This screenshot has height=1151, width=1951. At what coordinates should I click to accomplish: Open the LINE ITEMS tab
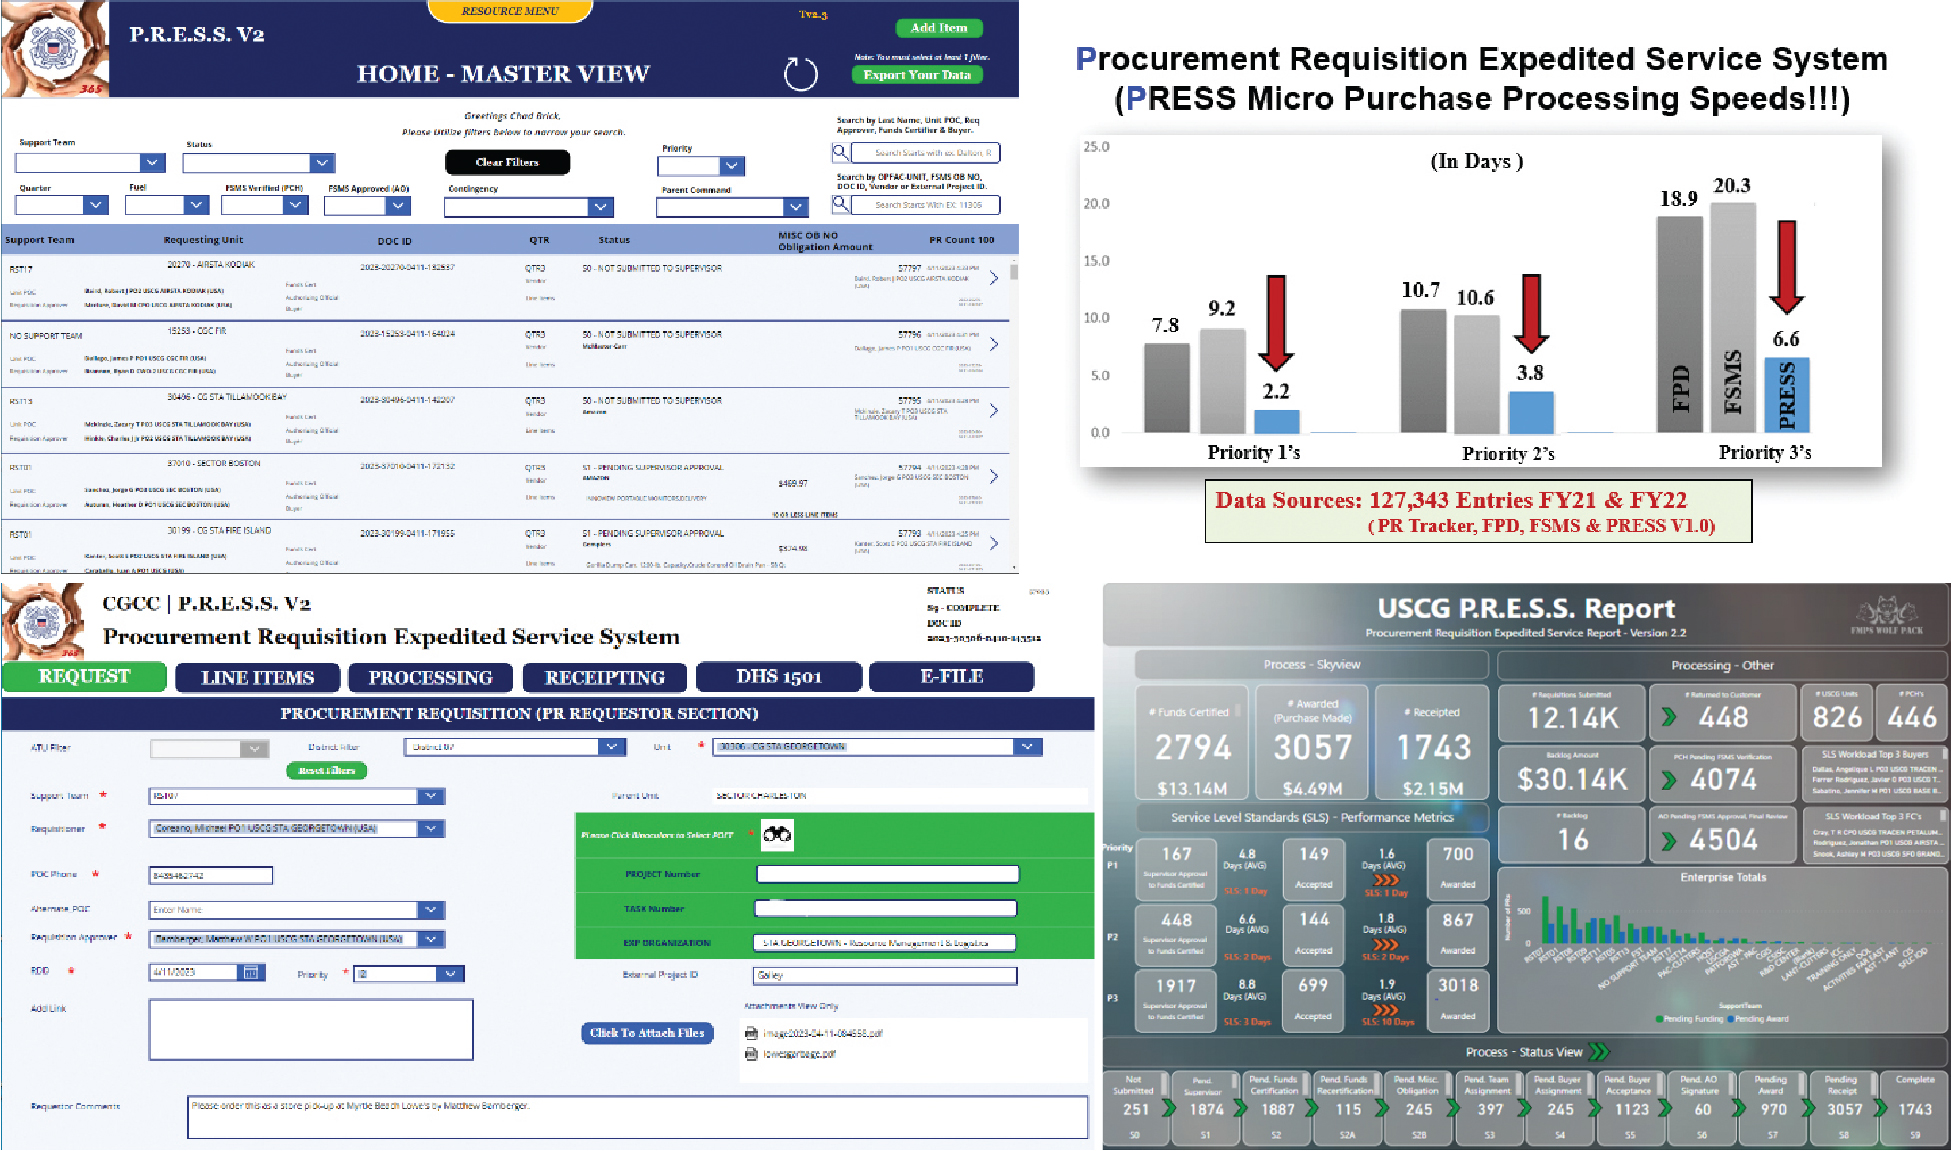tap(257, 677)
